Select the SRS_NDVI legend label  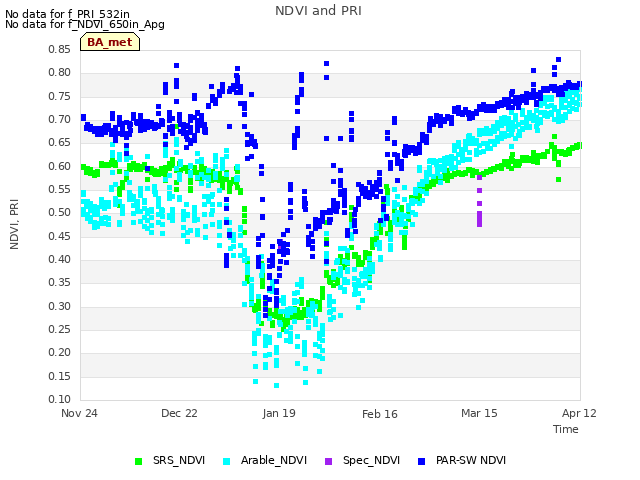pos(179,460)
